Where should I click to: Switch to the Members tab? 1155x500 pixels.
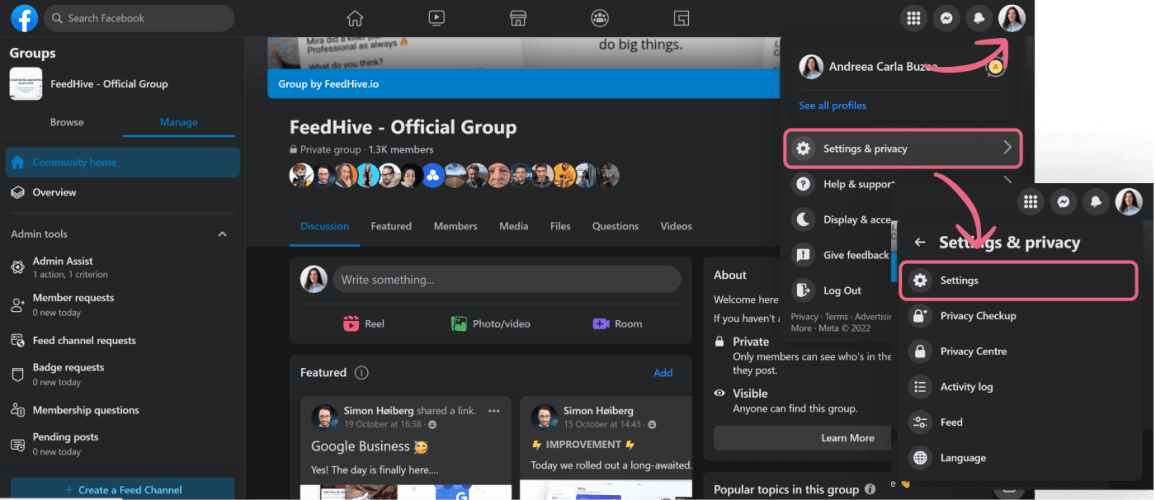pyautogui.click(x=455, y=226)
